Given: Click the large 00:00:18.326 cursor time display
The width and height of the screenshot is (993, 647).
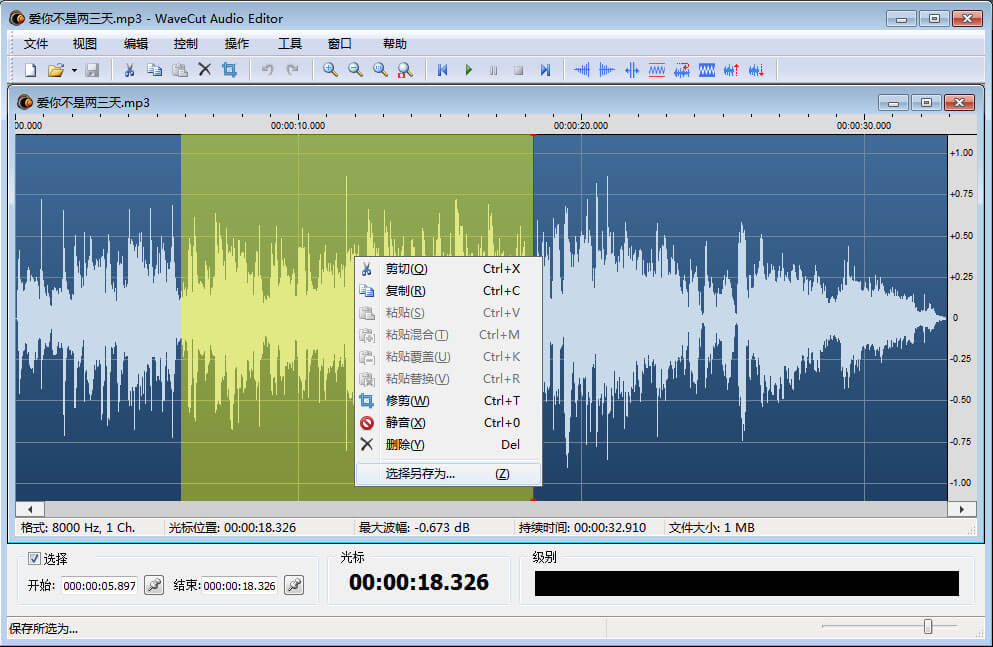Looking at the screenshot, I should tap(419, 582).
